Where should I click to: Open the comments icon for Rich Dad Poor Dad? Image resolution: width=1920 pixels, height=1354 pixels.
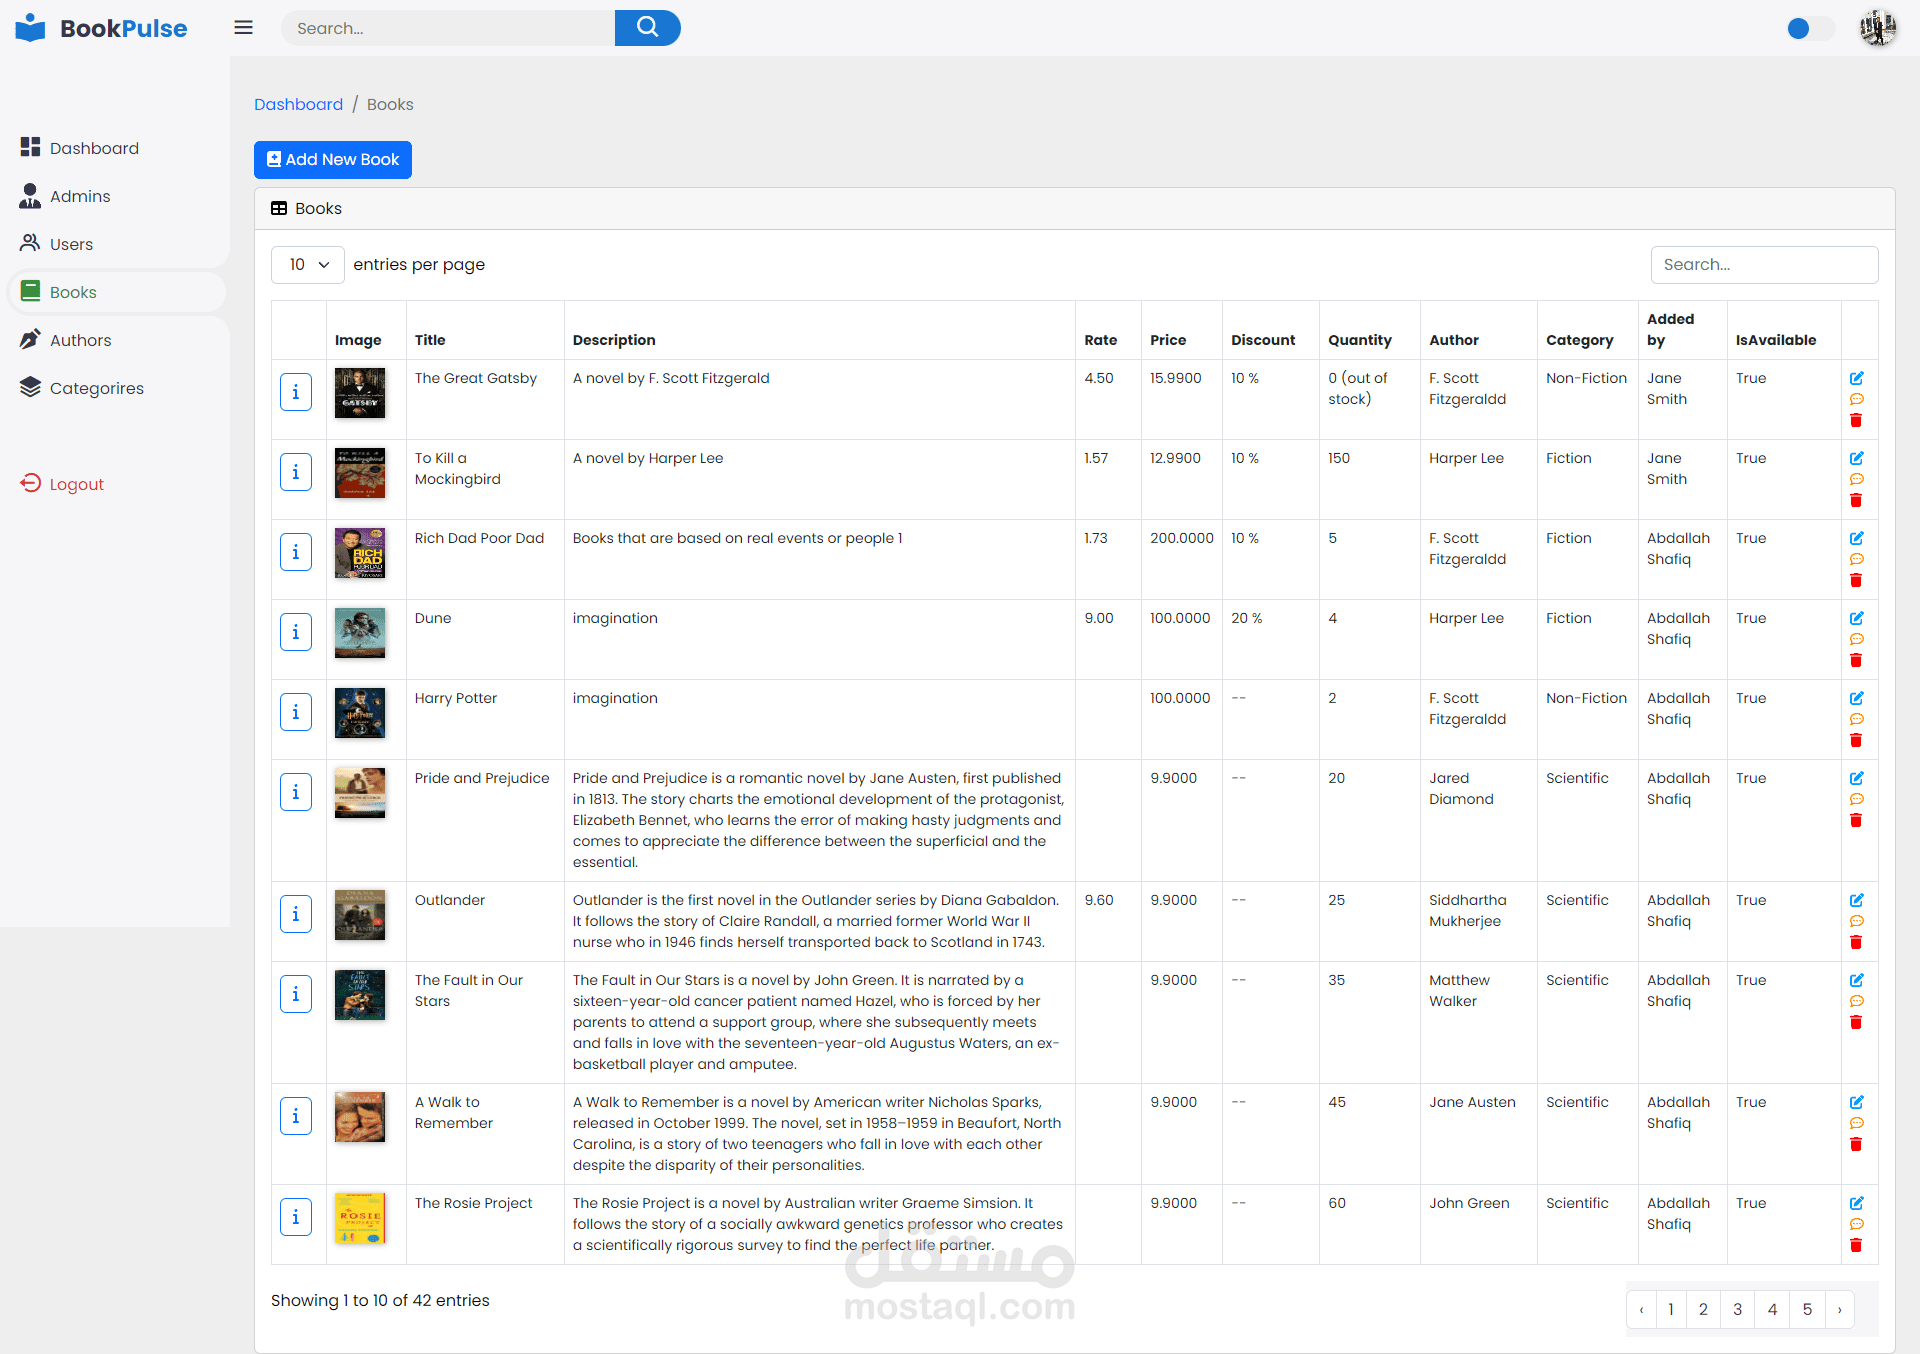(x=1856, y=559)
